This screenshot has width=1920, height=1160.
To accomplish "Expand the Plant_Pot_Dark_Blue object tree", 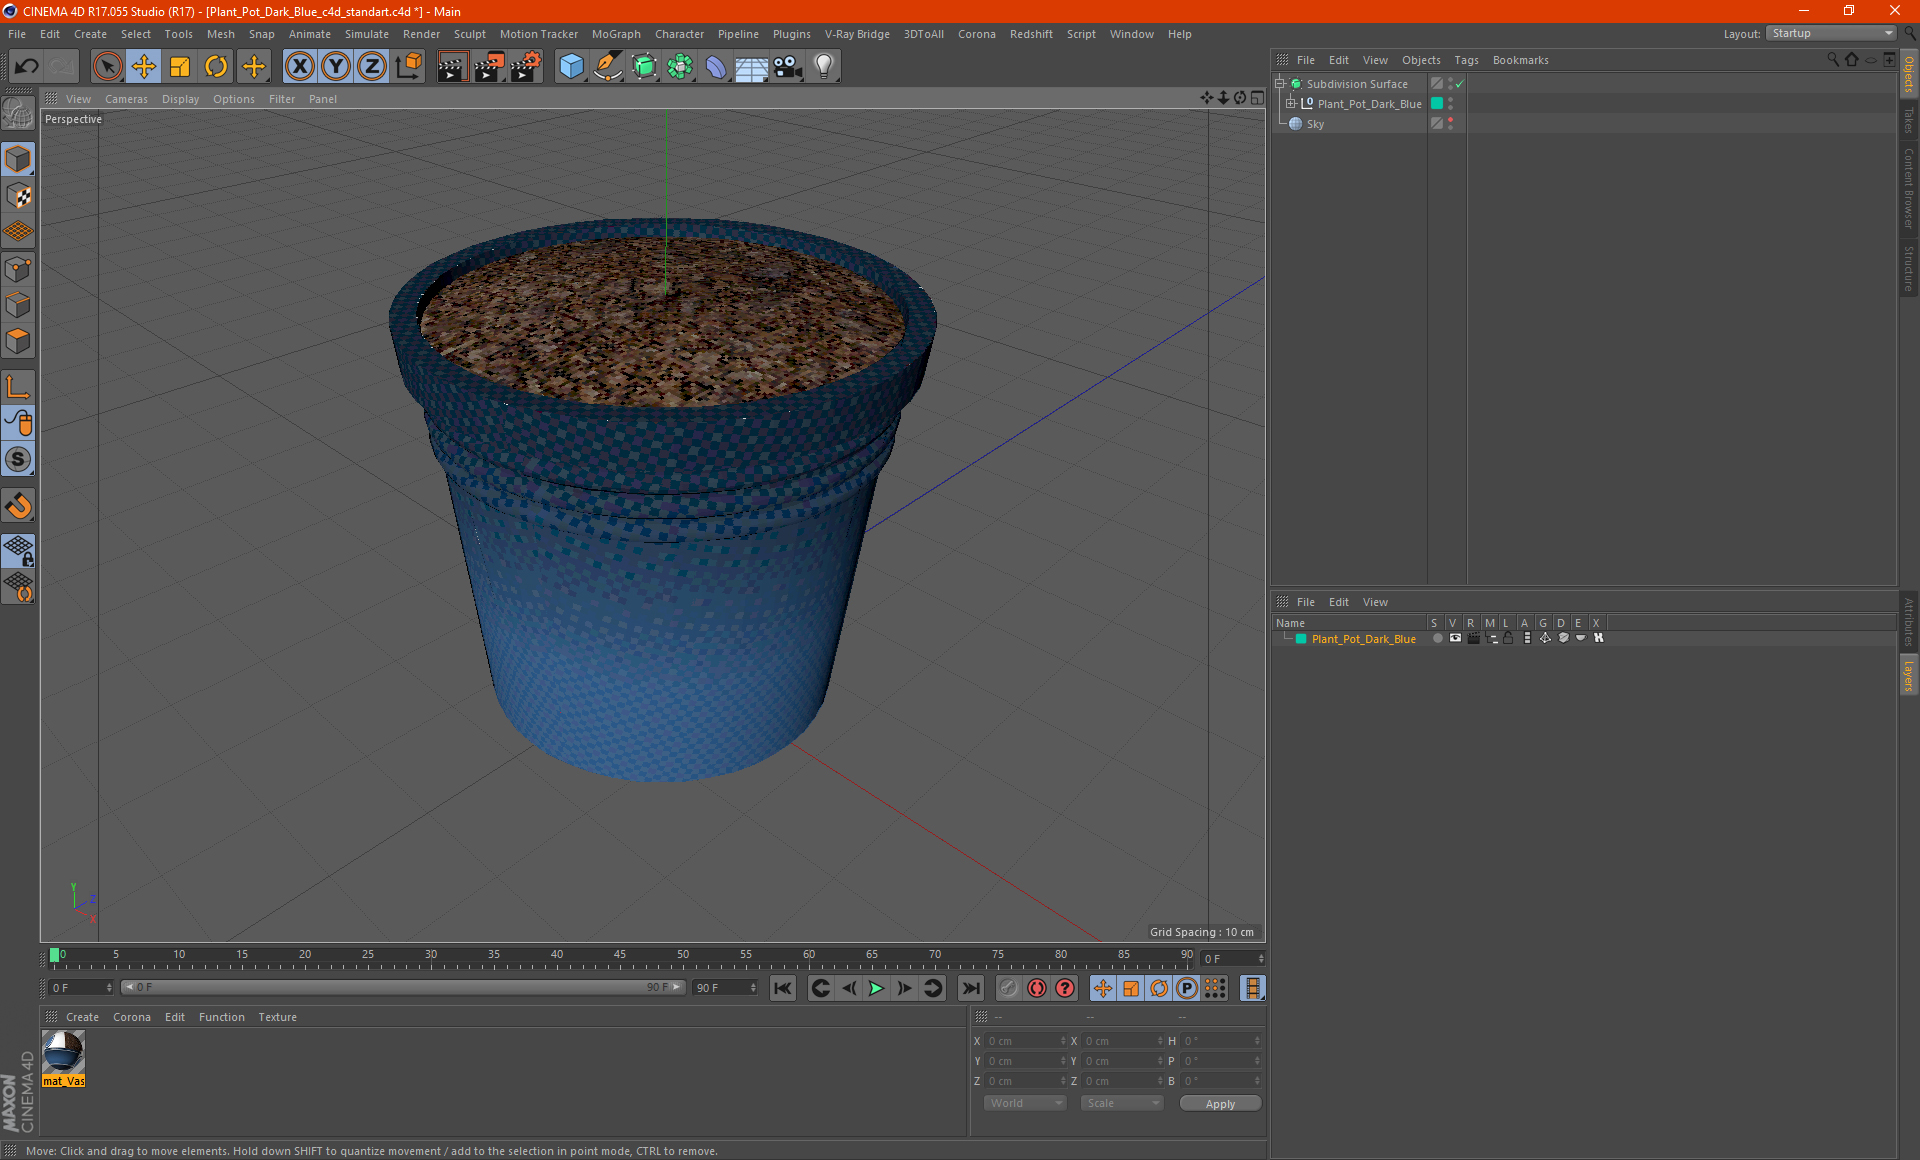I will click(x=1291, y=104).
